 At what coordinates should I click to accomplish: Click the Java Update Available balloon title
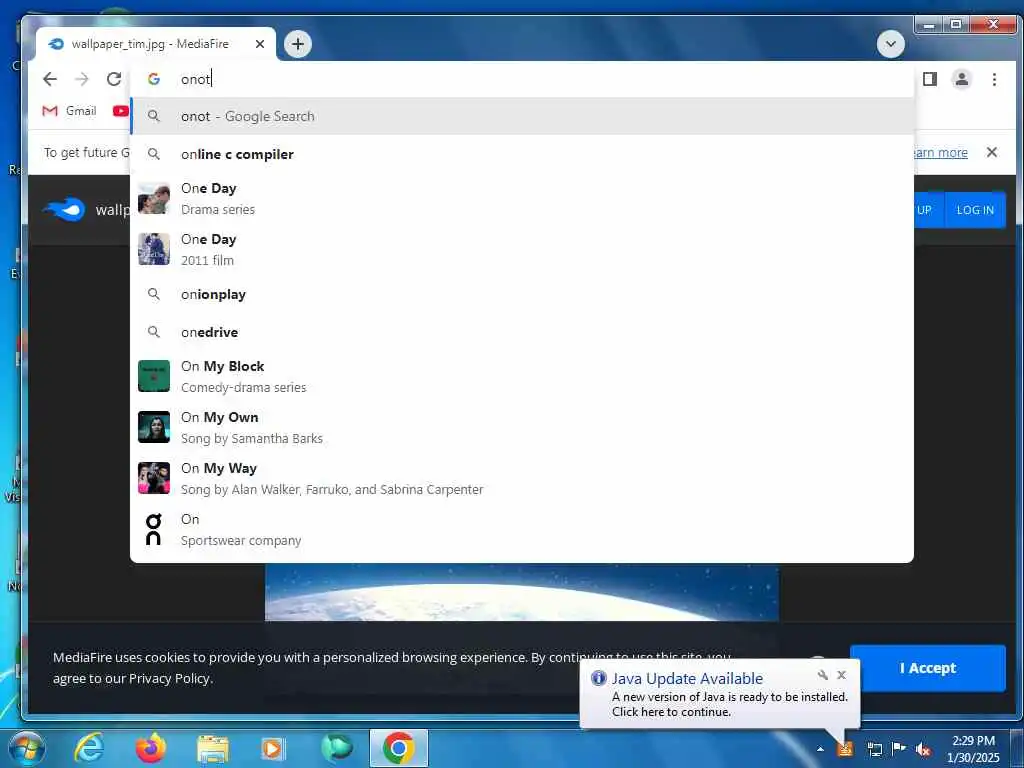click(687, 679)
